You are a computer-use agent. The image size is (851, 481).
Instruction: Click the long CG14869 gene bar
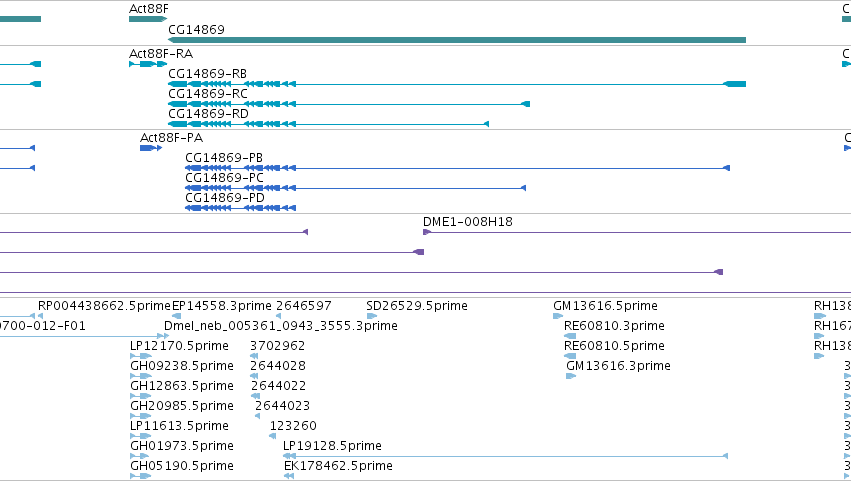(457, 40)
